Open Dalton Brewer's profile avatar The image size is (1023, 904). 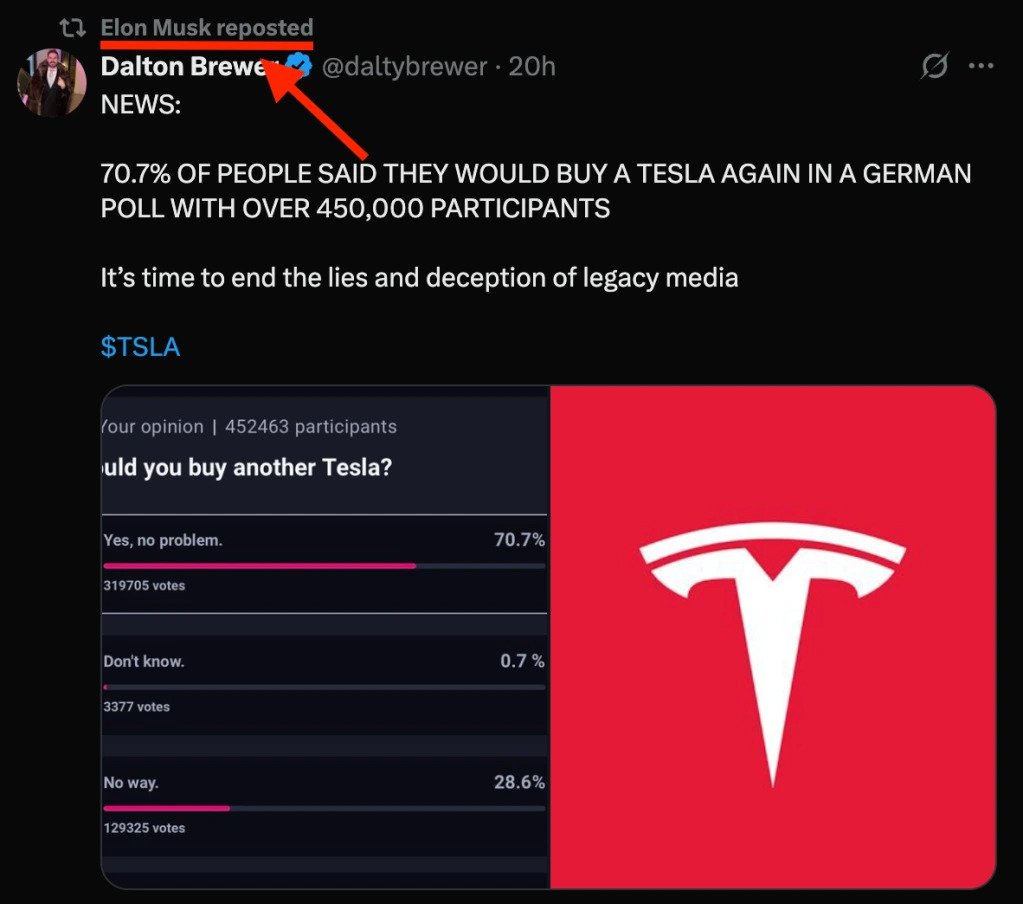(51, 82)
